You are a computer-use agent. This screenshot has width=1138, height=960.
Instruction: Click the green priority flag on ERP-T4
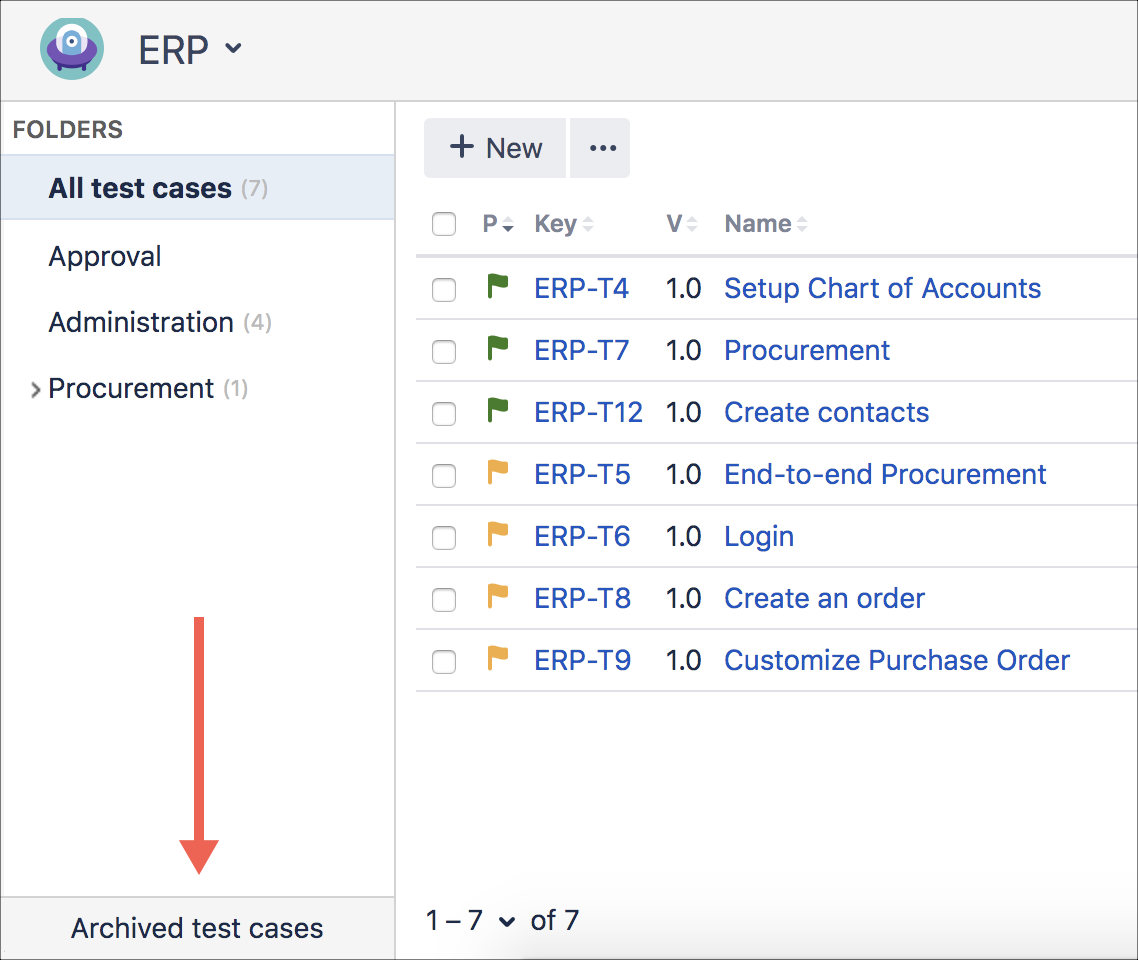498,288
